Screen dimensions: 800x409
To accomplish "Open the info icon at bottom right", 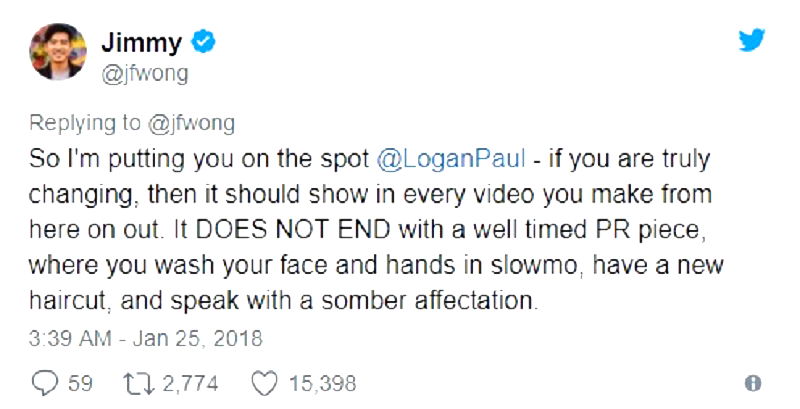I will pos(754,383).
